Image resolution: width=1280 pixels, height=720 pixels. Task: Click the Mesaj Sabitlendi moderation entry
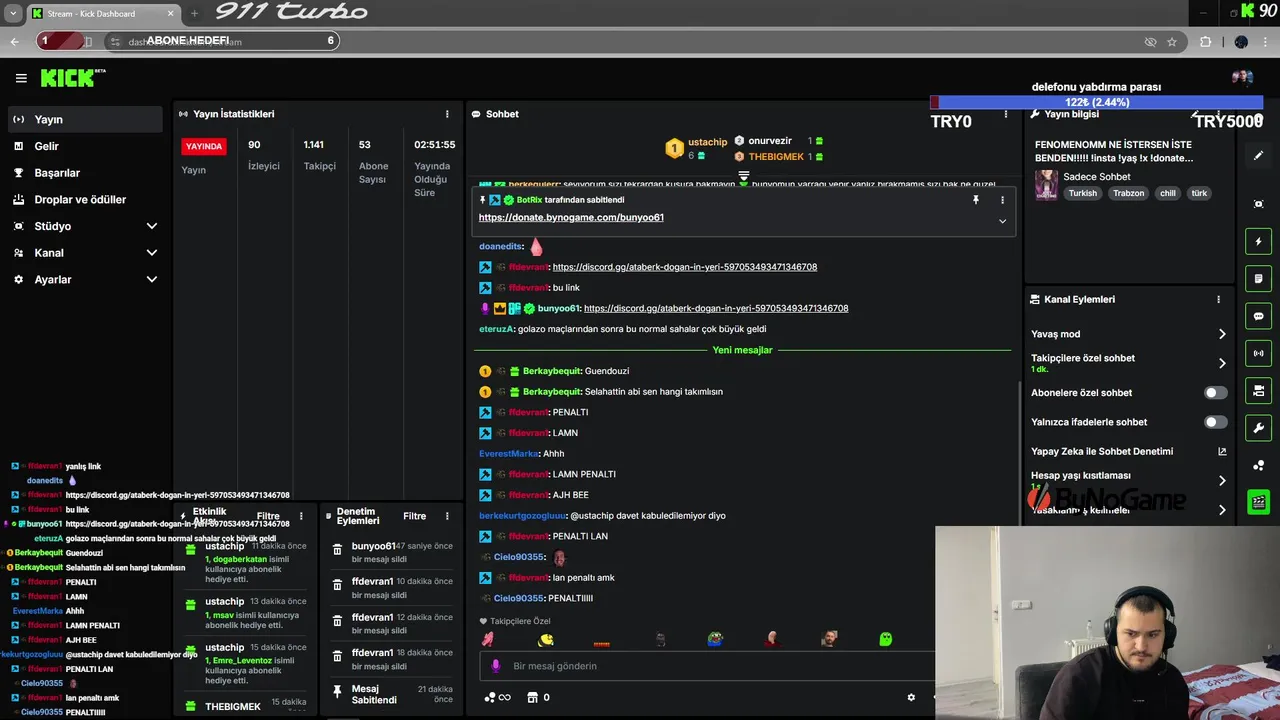[x=392, y=693]
